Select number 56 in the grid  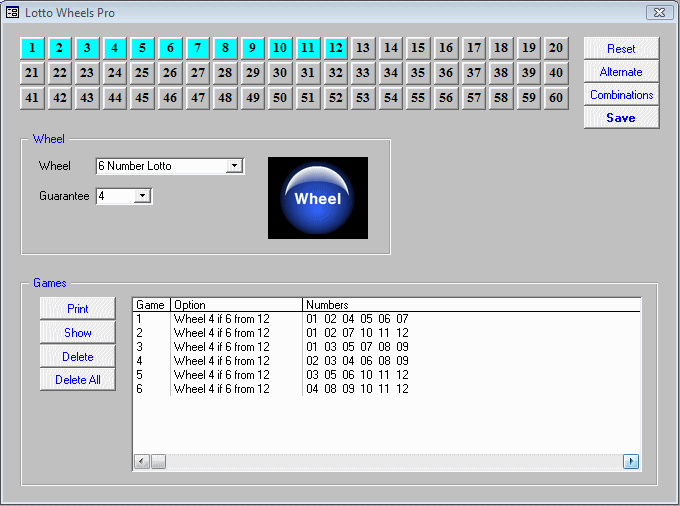[446, 98]
